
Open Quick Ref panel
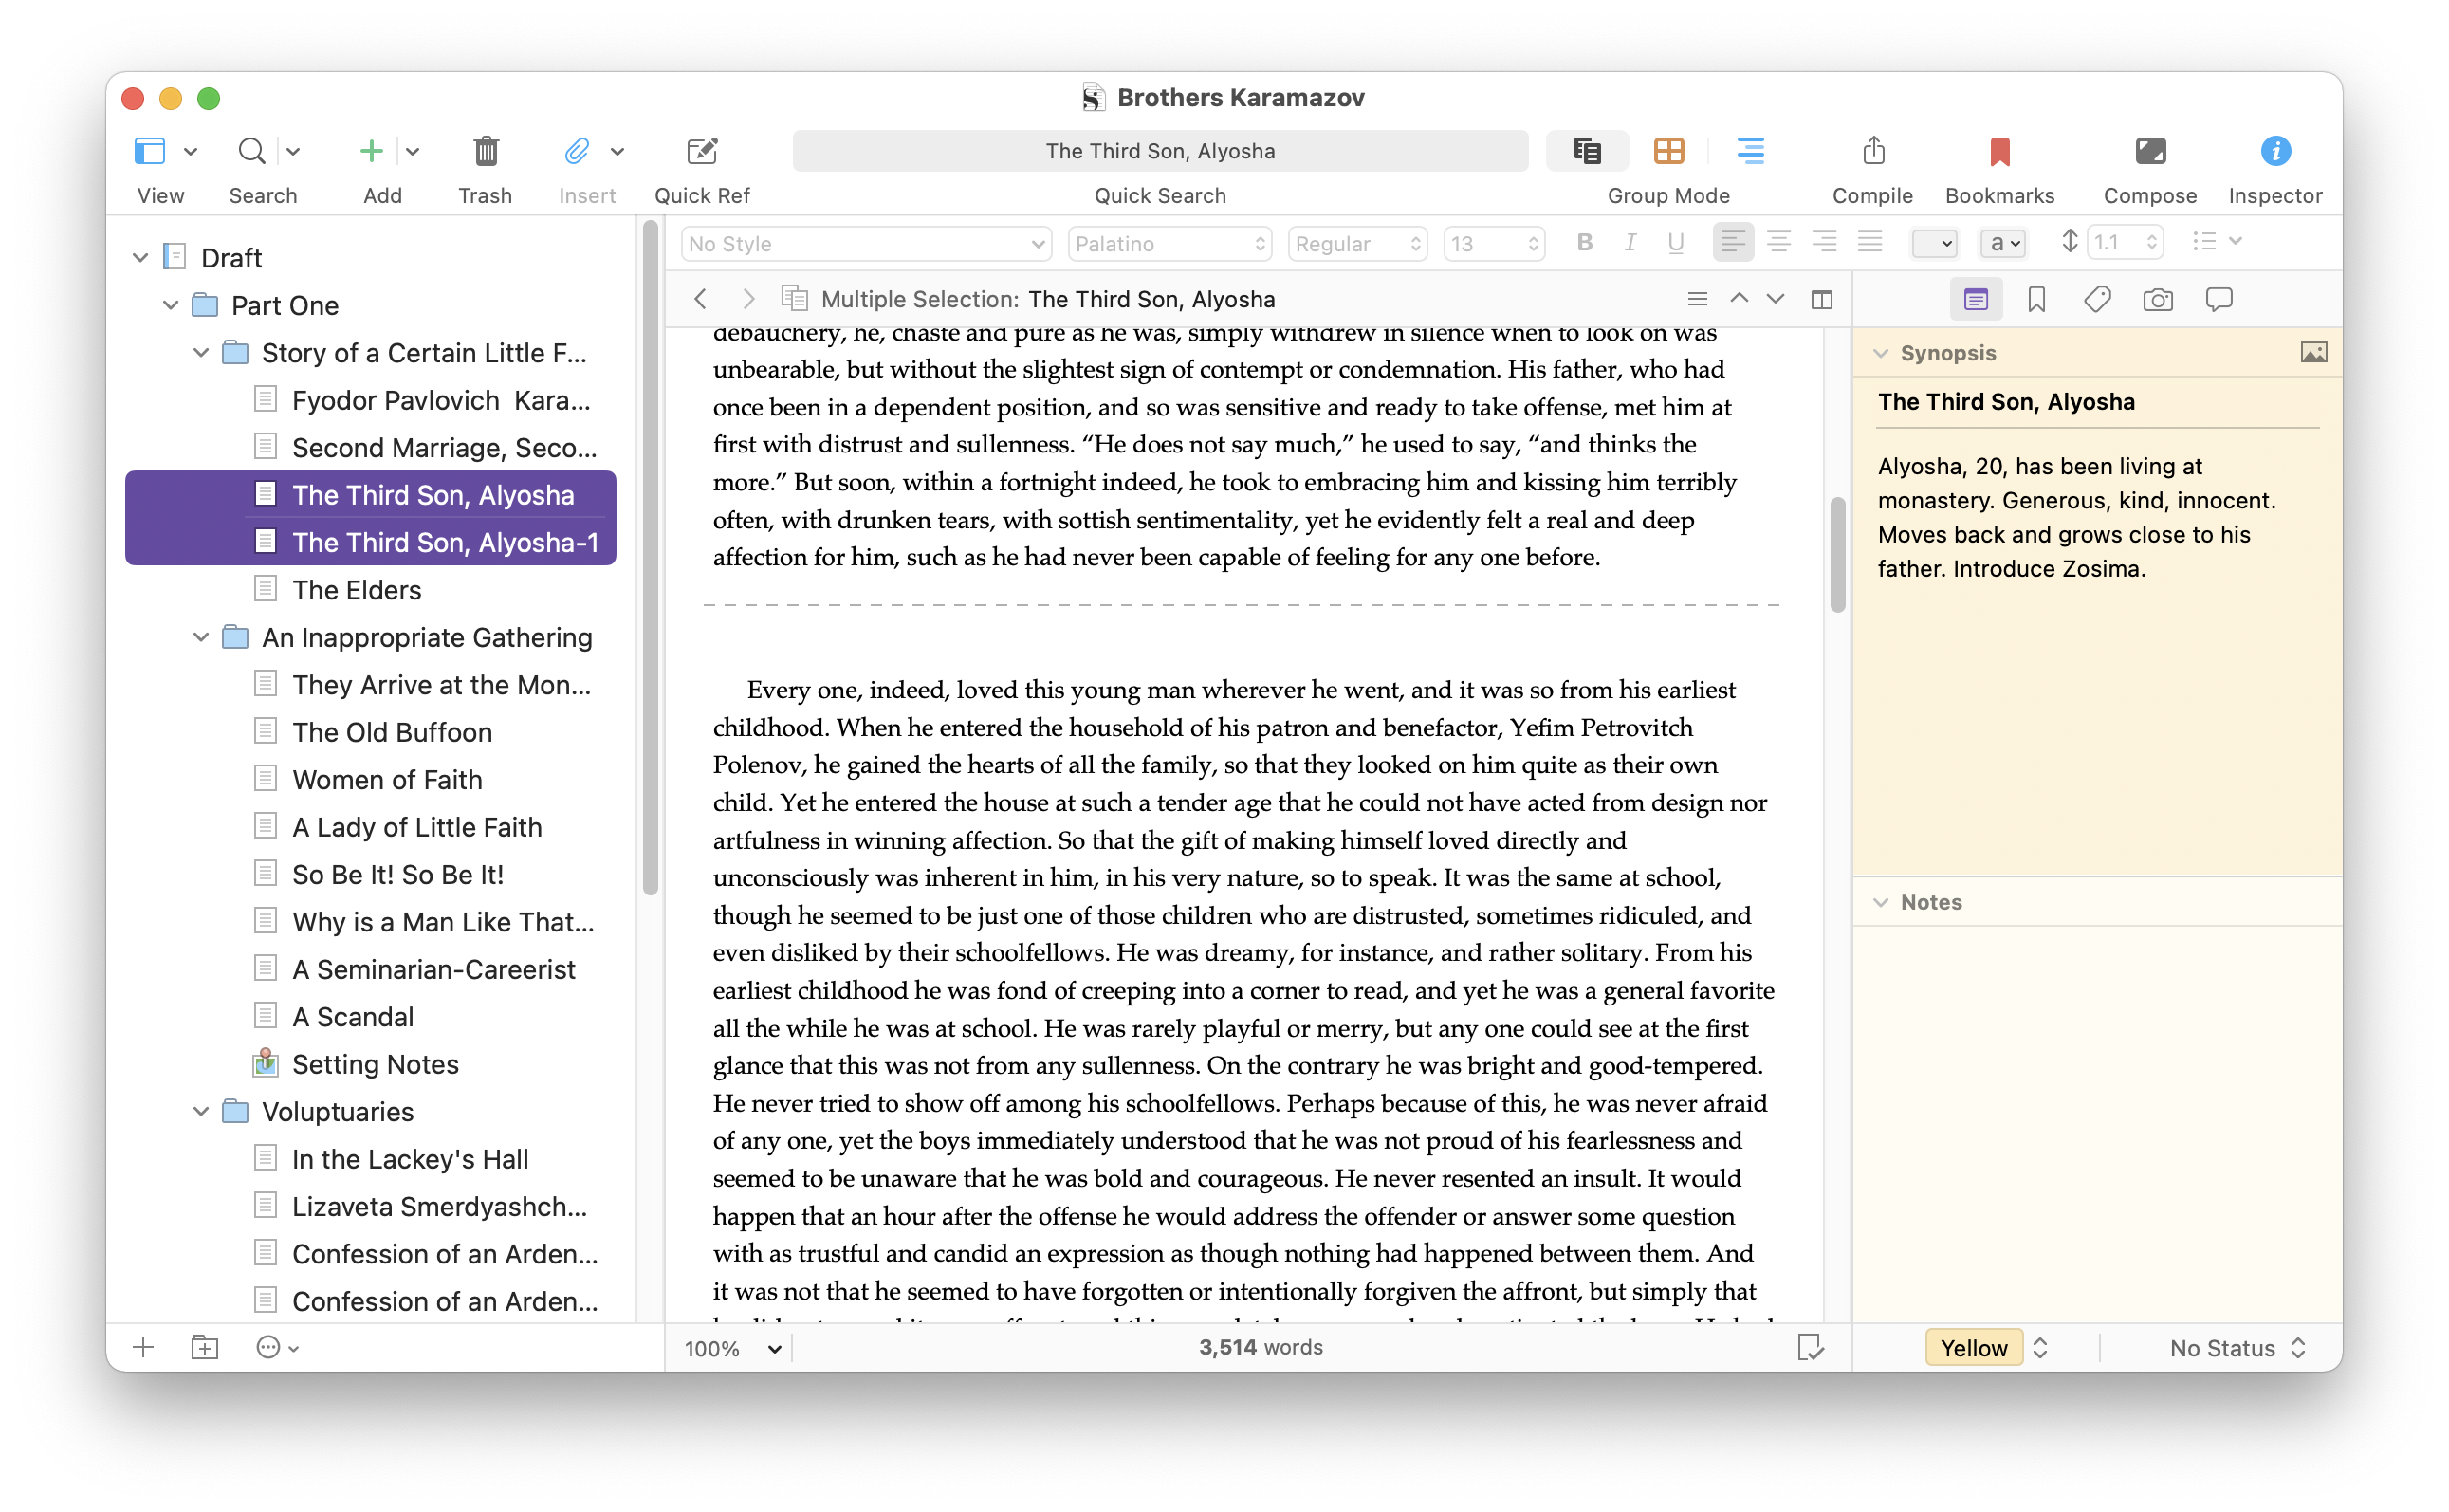click(702, 152)
